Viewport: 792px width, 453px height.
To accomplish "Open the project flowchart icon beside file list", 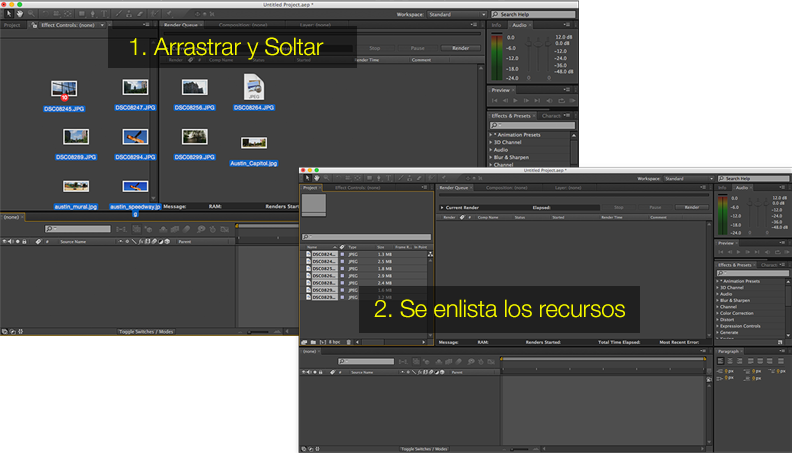I will (430, 254).
